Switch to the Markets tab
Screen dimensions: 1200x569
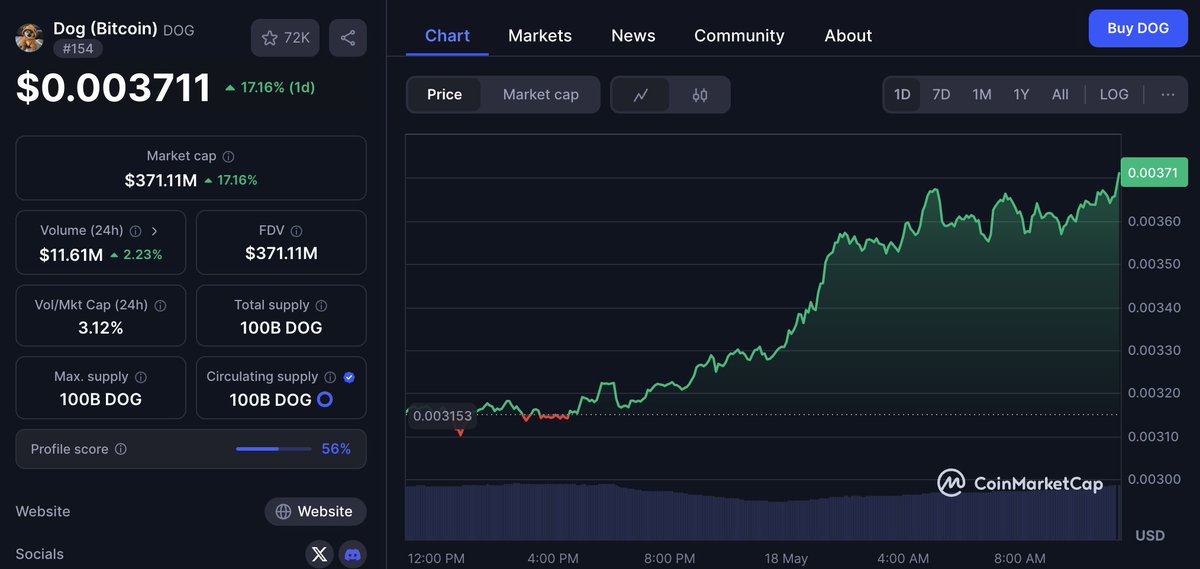(540, 36)
